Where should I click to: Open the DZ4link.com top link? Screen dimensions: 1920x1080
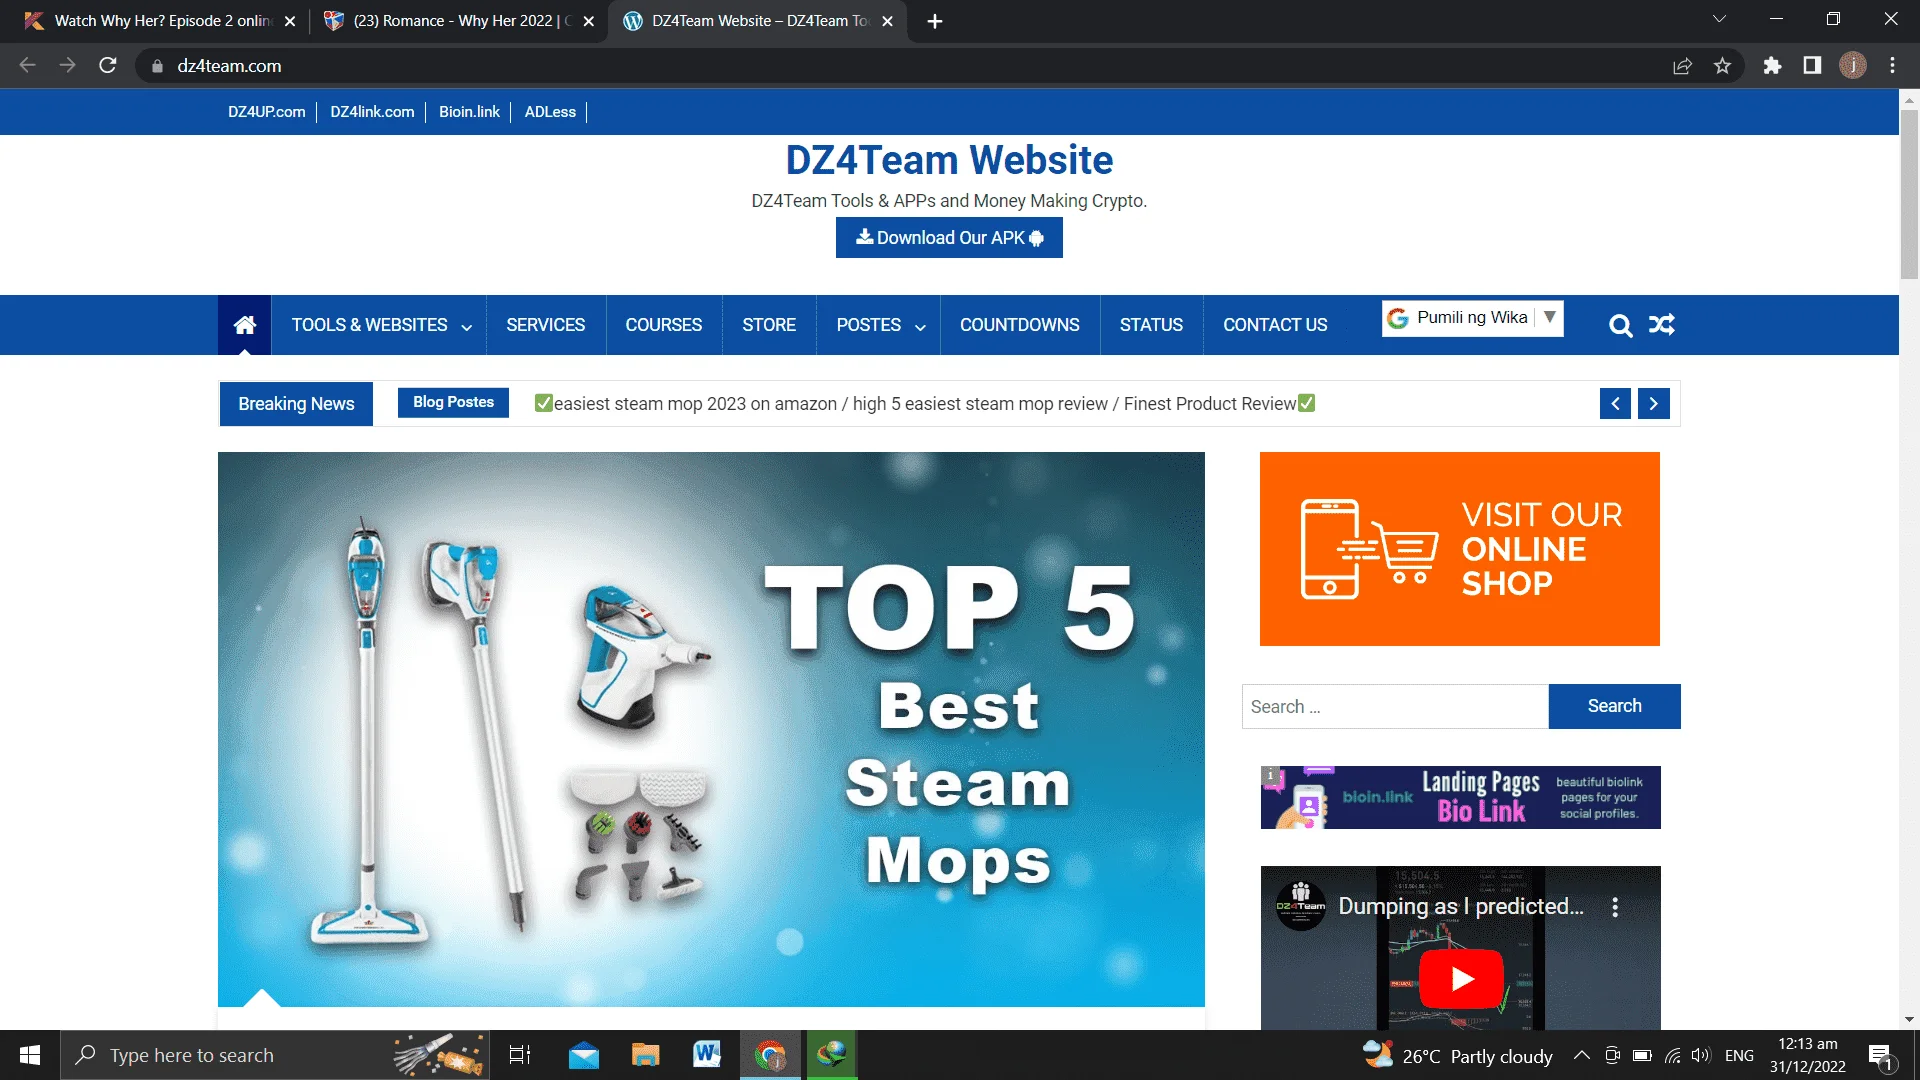[372, 112]
